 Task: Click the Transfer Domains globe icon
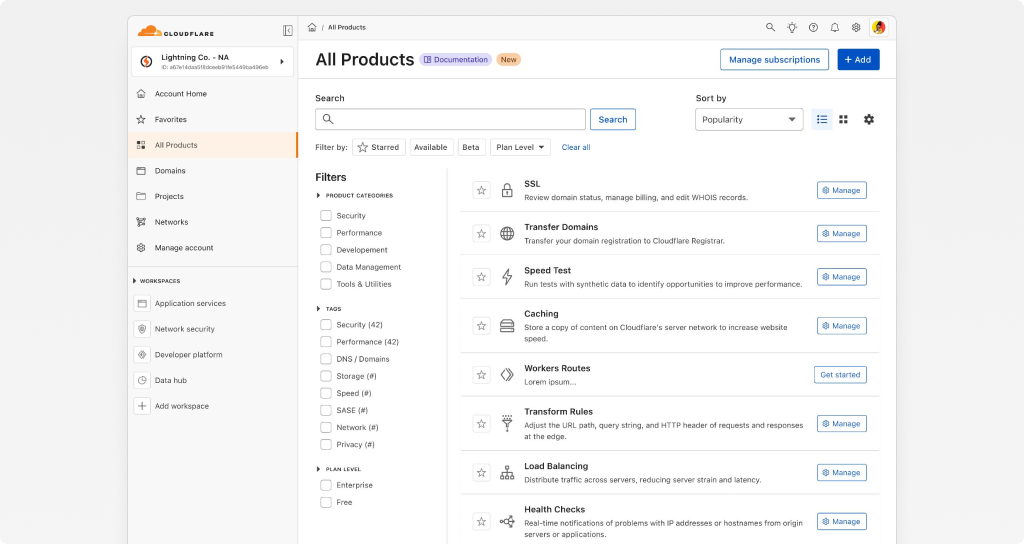click(x=507, y=233)
